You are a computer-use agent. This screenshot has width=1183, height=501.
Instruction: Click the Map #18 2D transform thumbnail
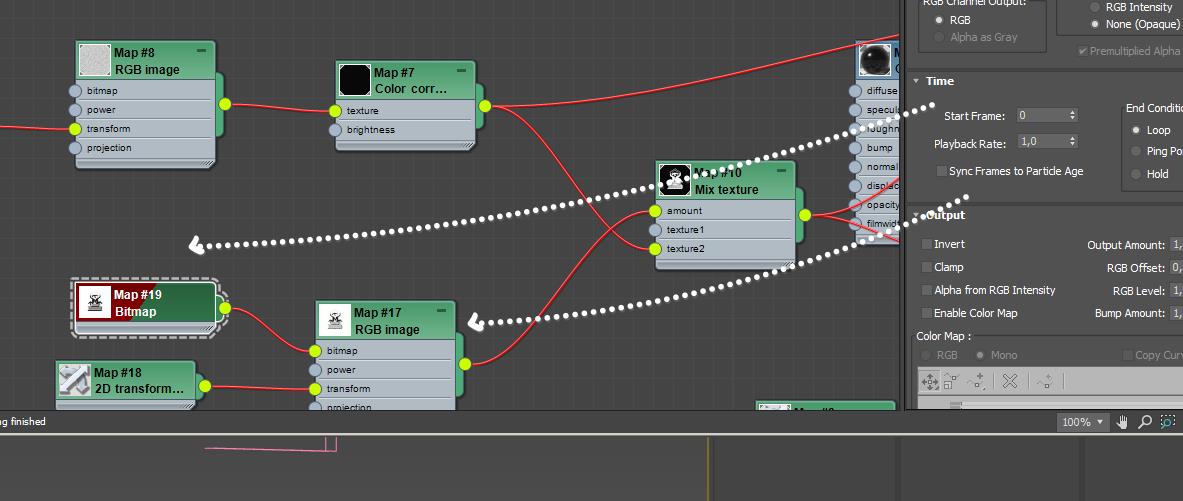click(75, 380)
